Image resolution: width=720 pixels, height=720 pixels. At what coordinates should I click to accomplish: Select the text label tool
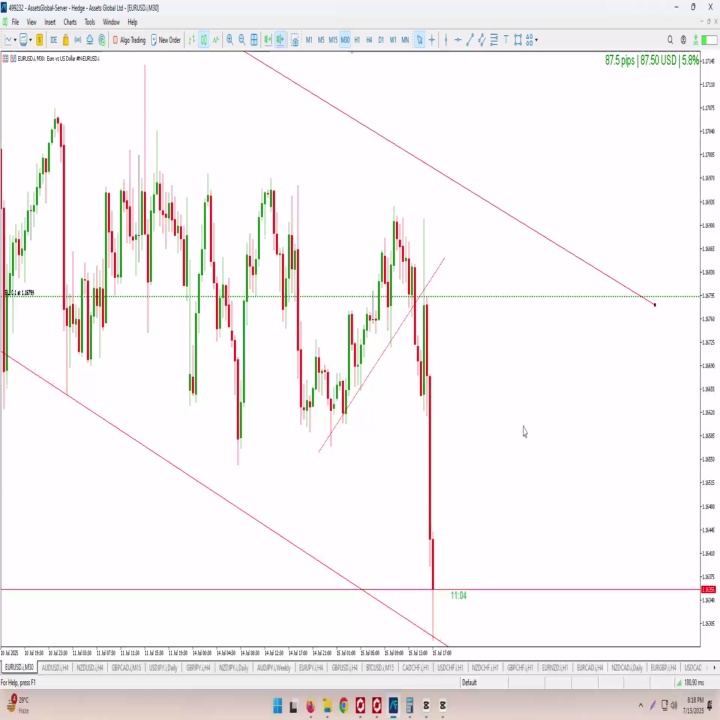pos(506,40)
